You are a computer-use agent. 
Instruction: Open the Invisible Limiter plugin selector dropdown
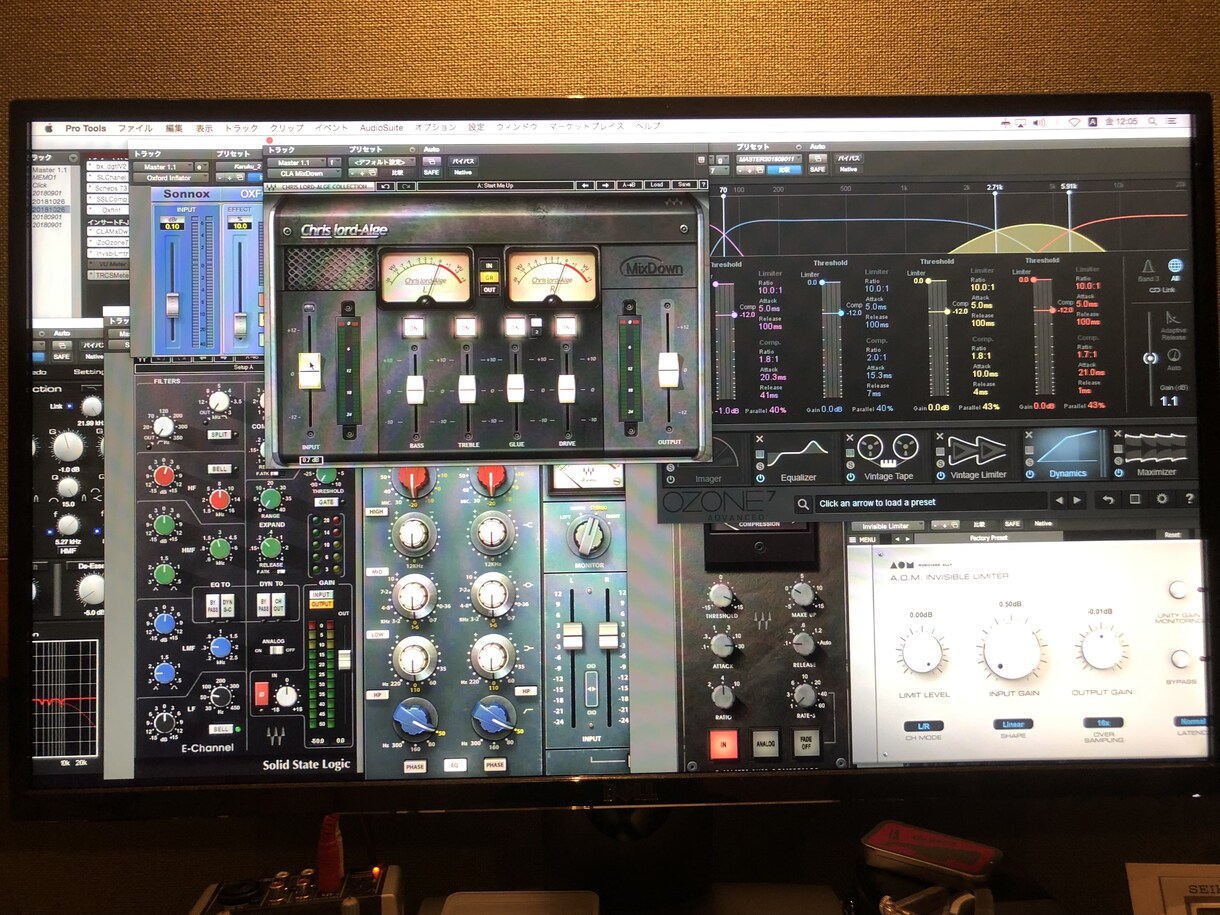(x=887, y=525)
